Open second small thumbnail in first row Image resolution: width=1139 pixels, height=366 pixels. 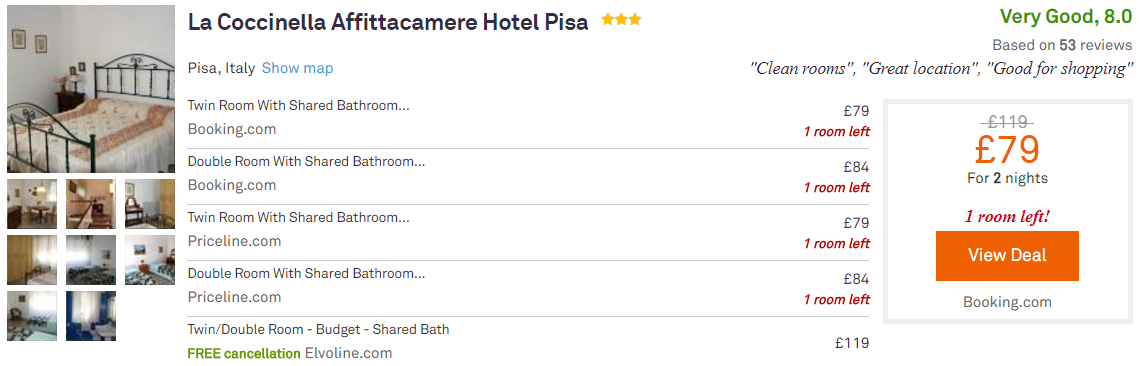click(91, 204)
